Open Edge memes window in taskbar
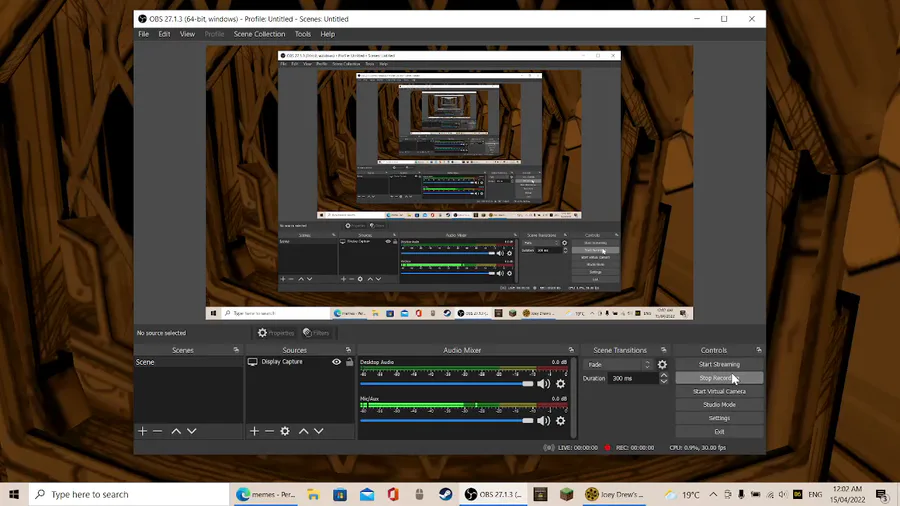Viewport: 900px width, 506px height. [x=266, y=494]
